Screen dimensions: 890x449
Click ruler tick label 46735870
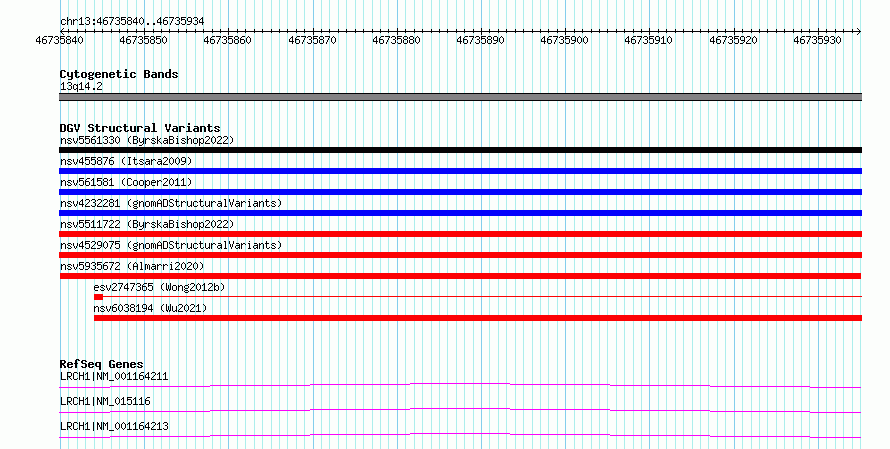click(312, 40)
